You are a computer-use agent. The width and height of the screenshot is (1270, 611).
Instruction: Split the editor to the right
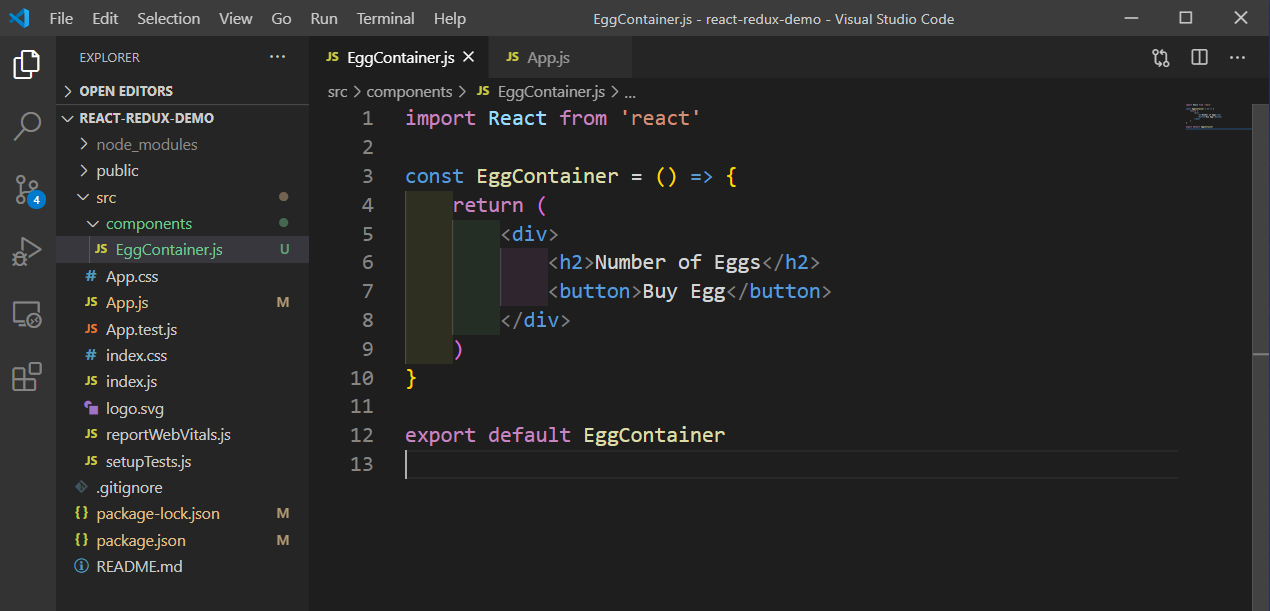coord(1200,58)
